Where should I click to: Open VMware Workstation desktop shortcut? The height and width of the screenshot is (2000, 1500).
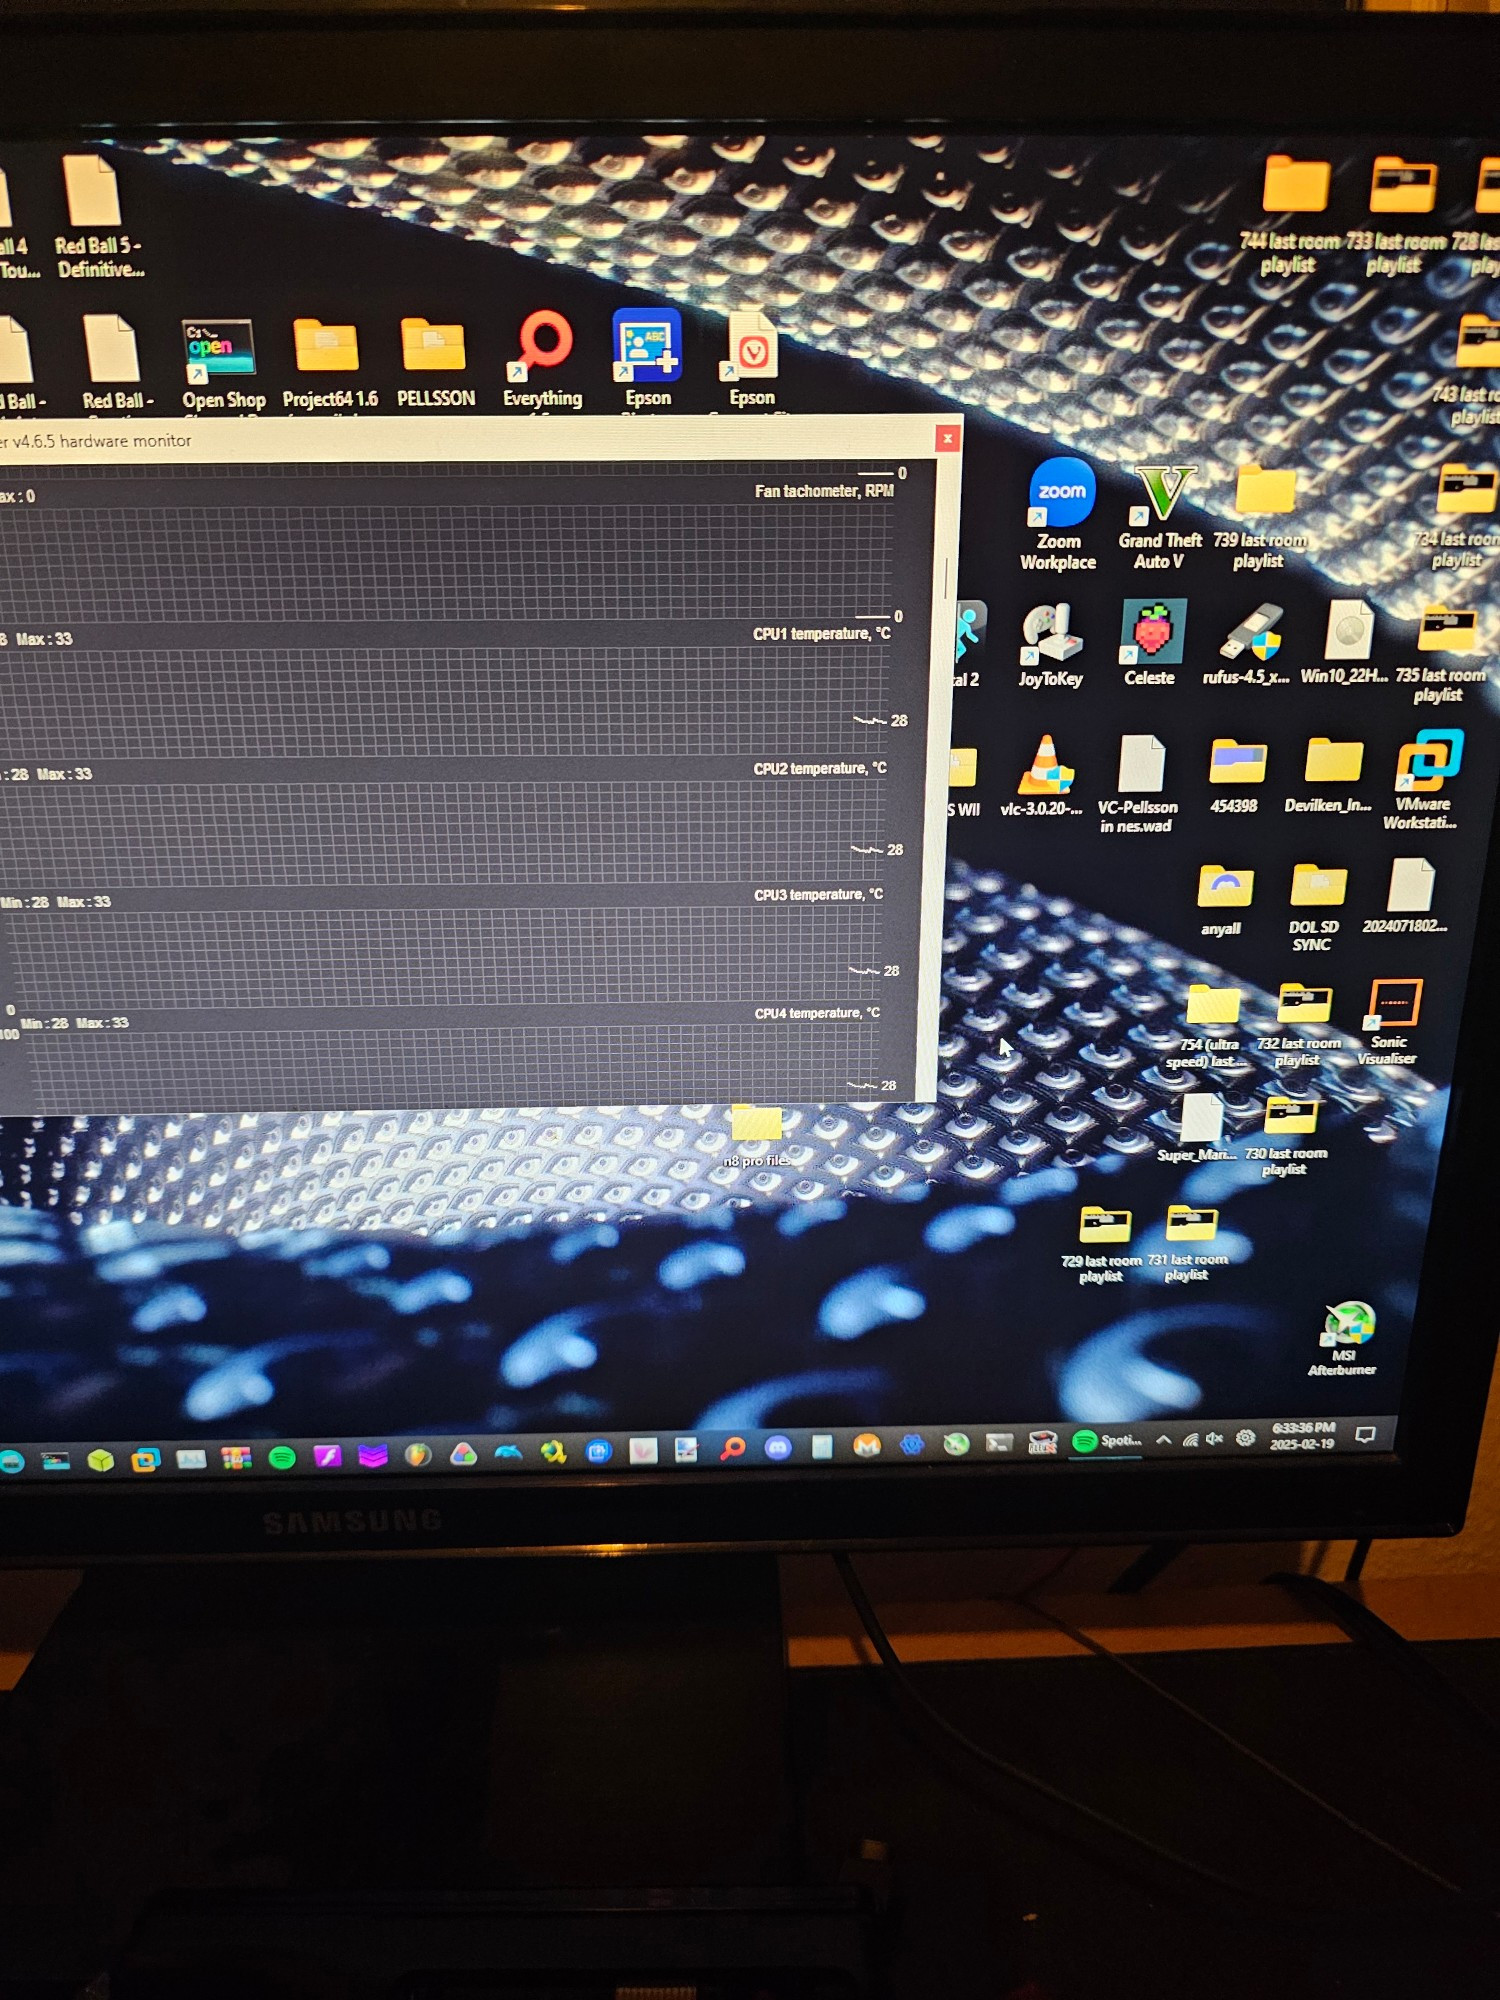tap(1424, 780)
